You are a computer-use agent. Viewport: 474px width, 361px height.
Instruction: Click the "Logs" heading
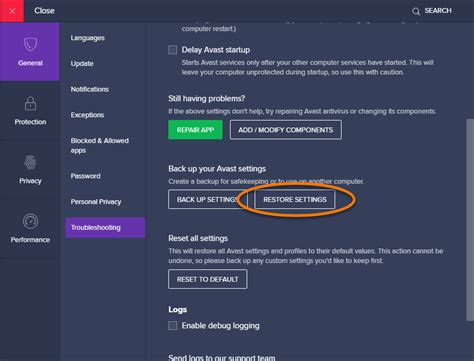(x=178, y=310)
